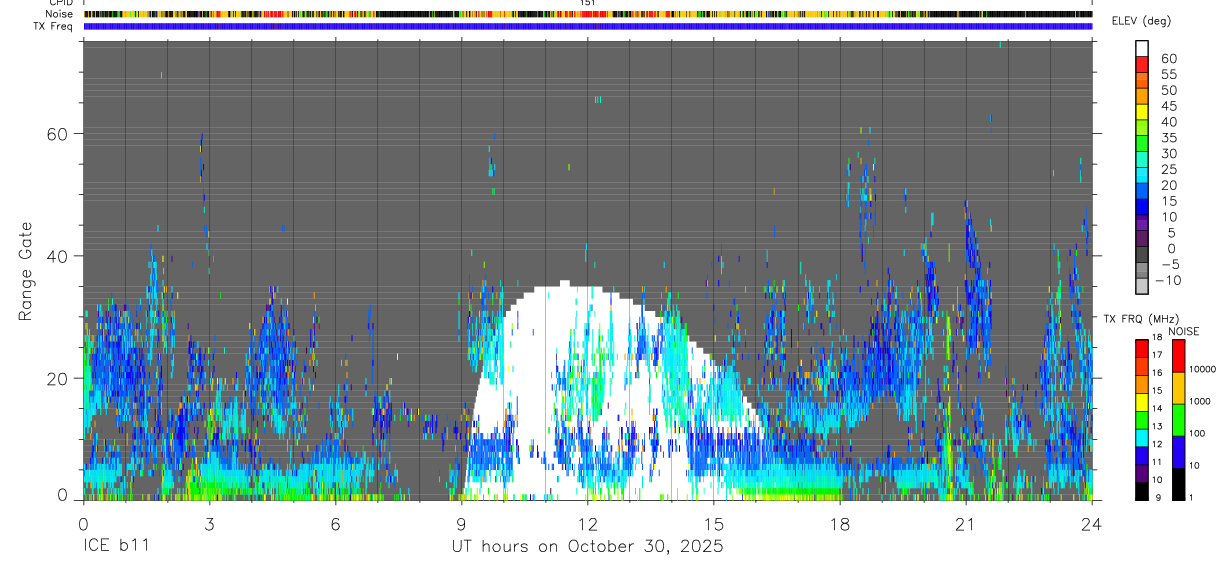The height and width of the screenshot is (567, 1228).
Task: Click NOISE legend value '1000'
Action: [x=1200, y=401]
